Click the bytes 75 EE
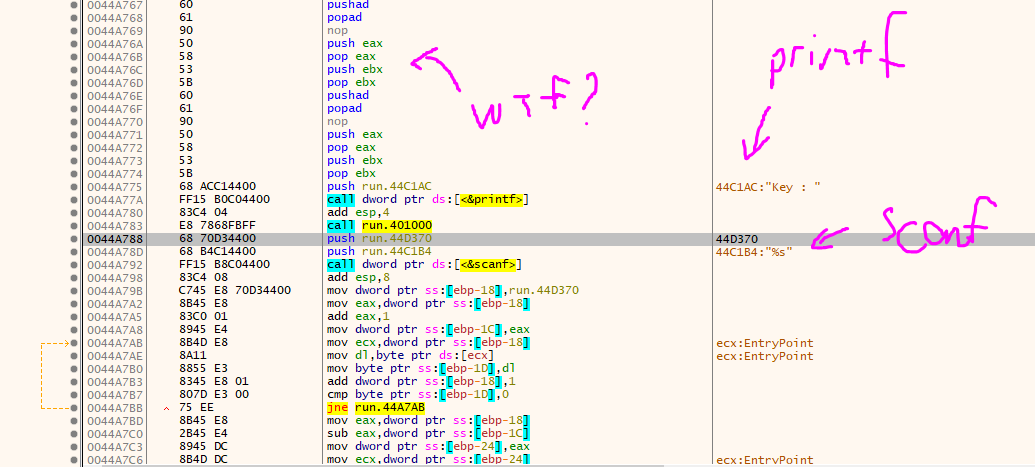 pyautogui.click(x=196, y=408)
